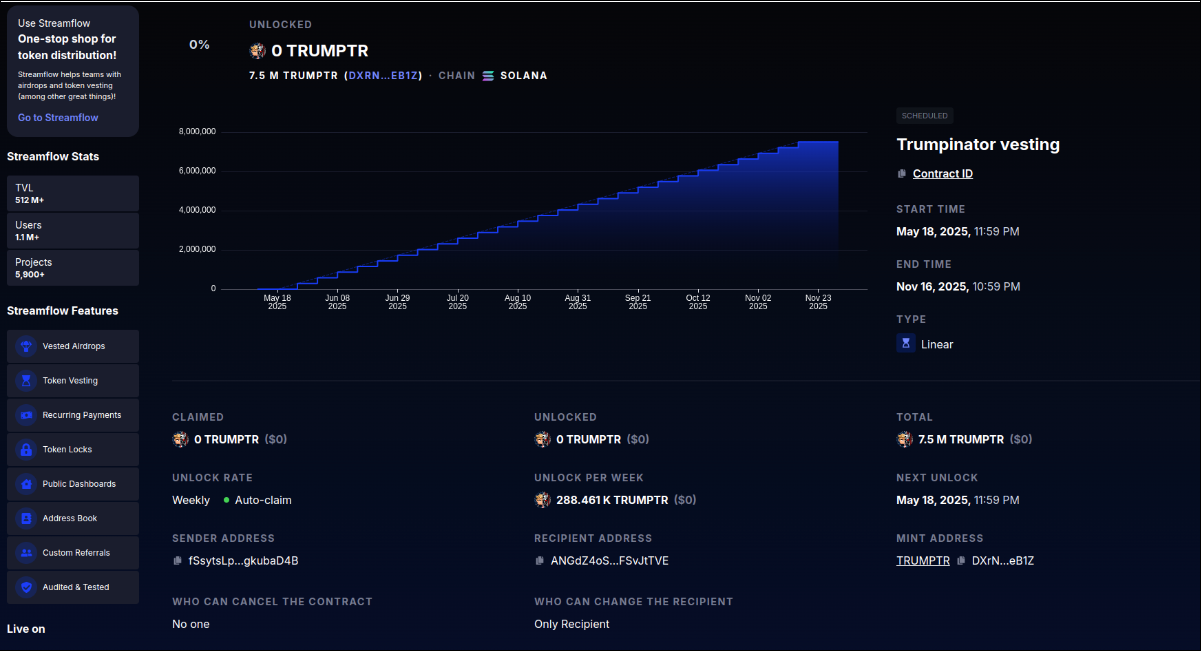Click the Vested Airdrops sidebar icon

[x=25, y=346]
